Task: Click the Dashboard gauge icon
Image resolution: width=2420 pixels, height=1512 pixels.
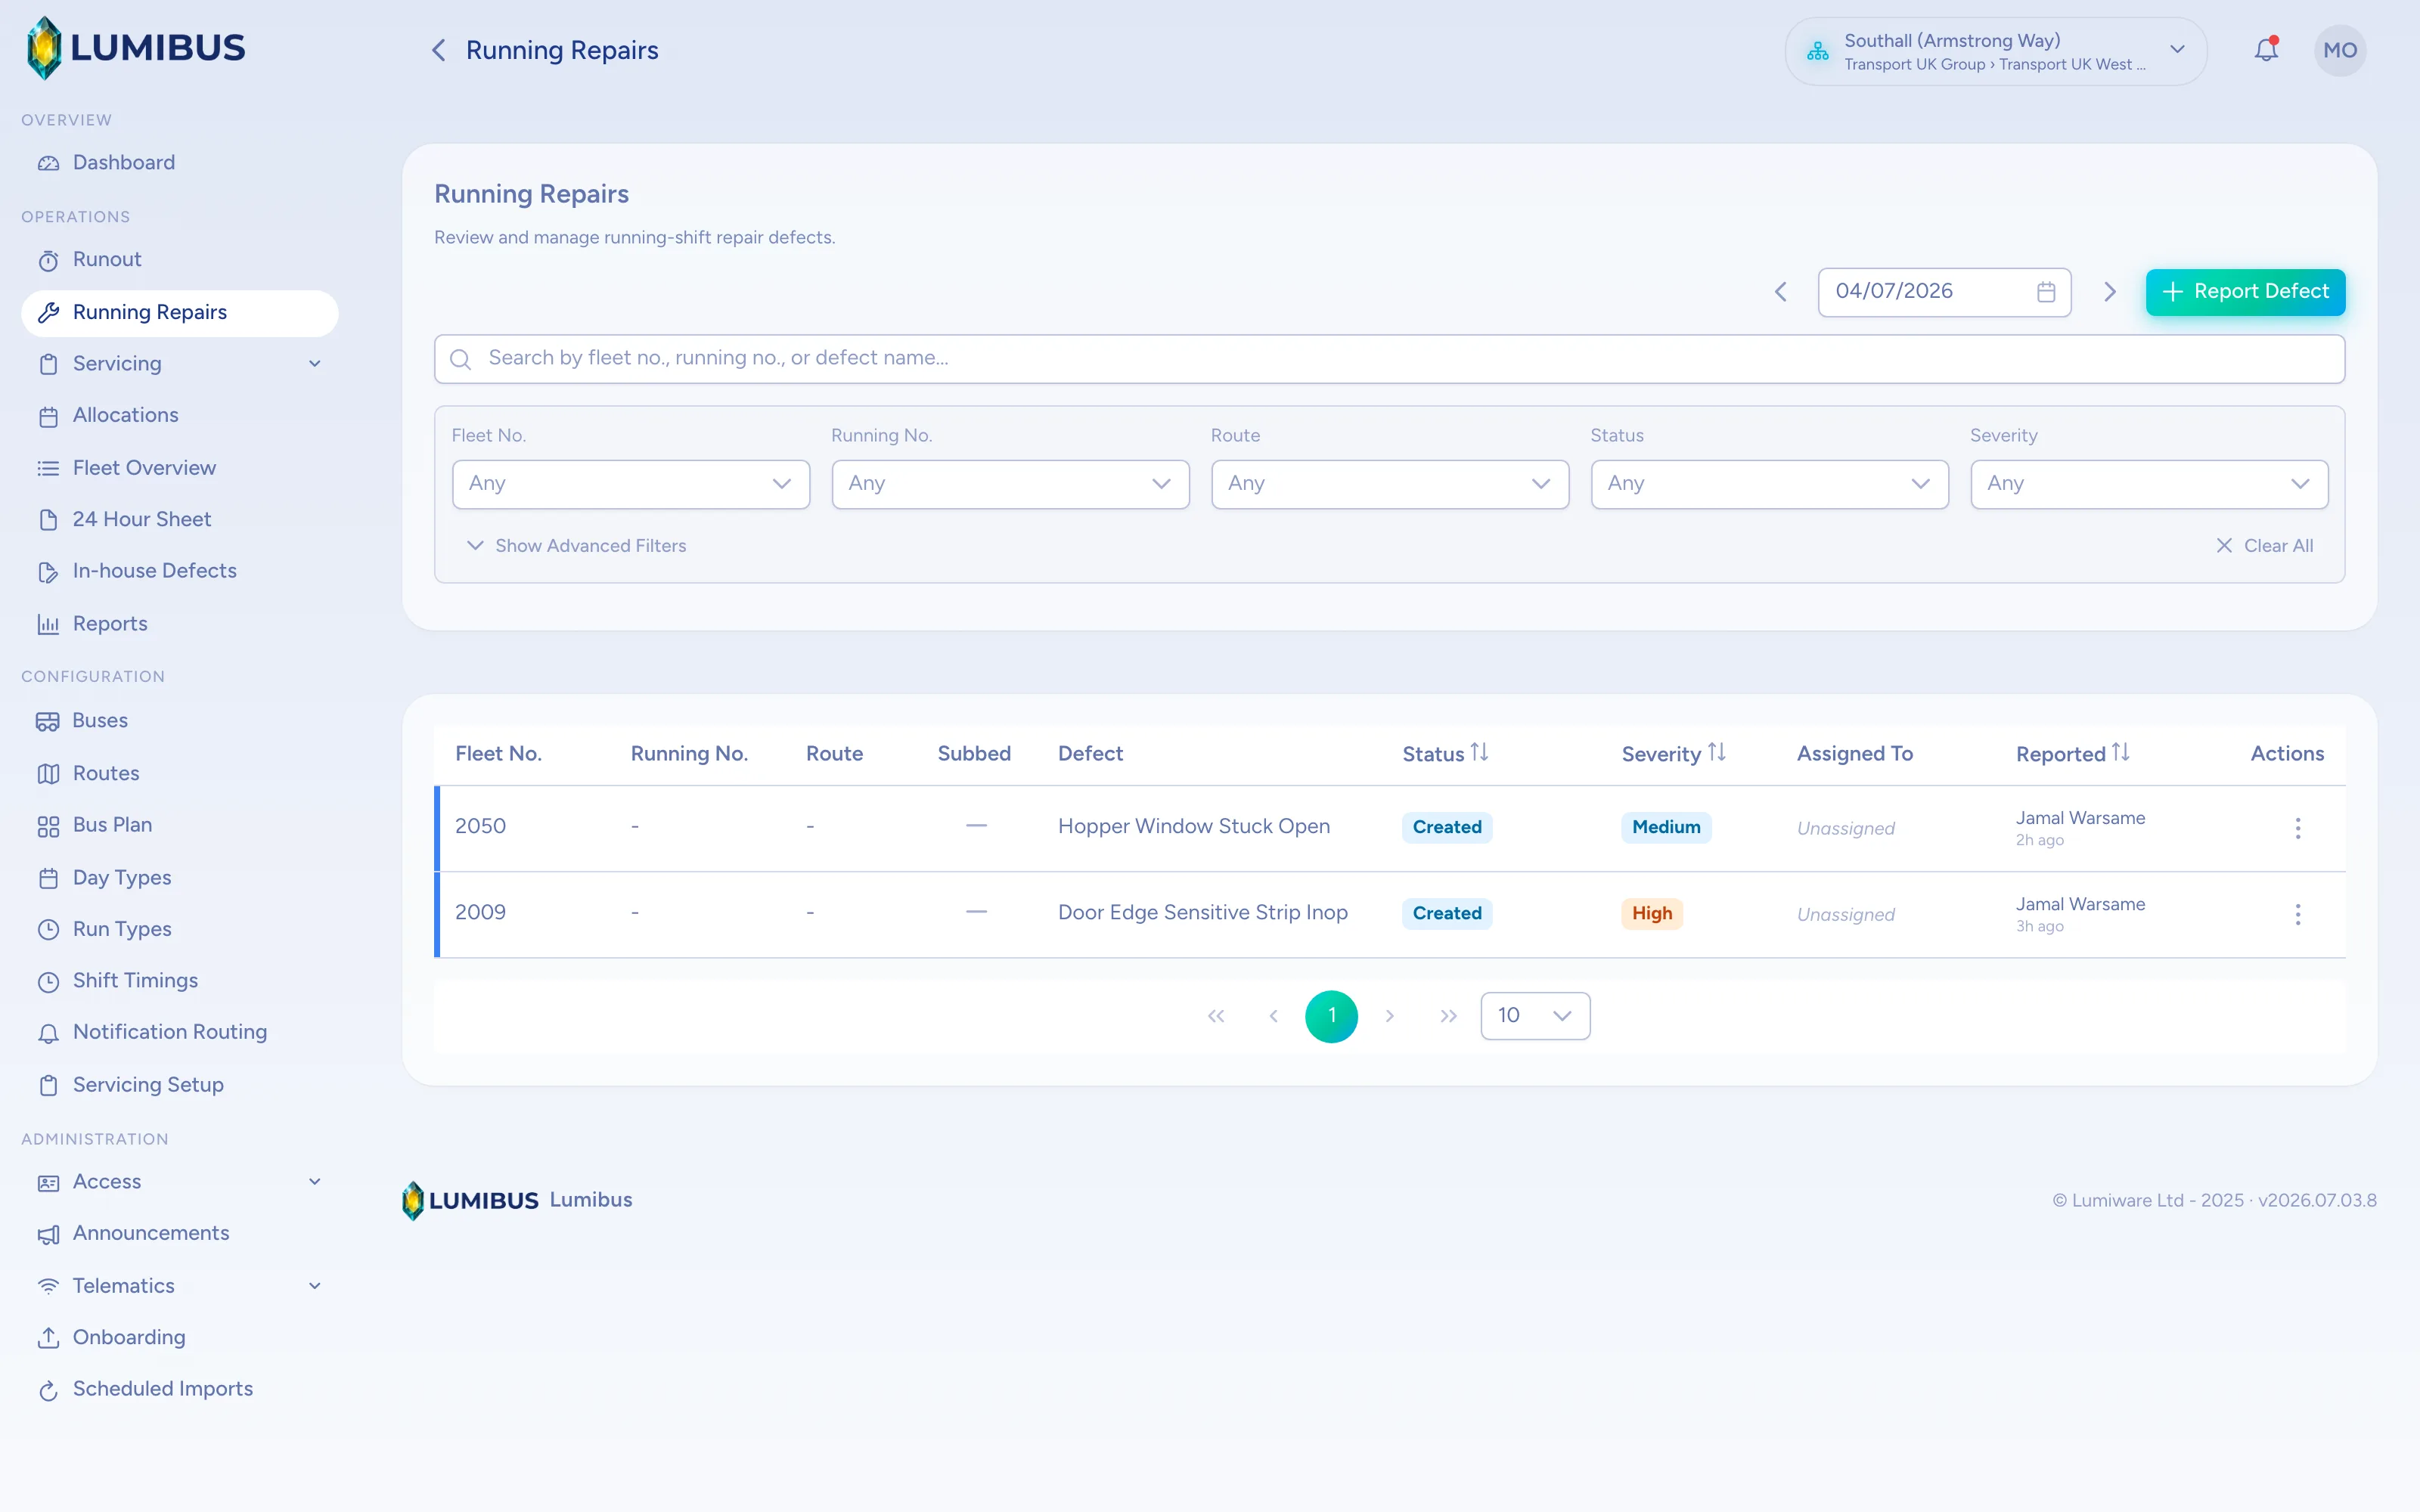Action: click(x=48, y=163)
